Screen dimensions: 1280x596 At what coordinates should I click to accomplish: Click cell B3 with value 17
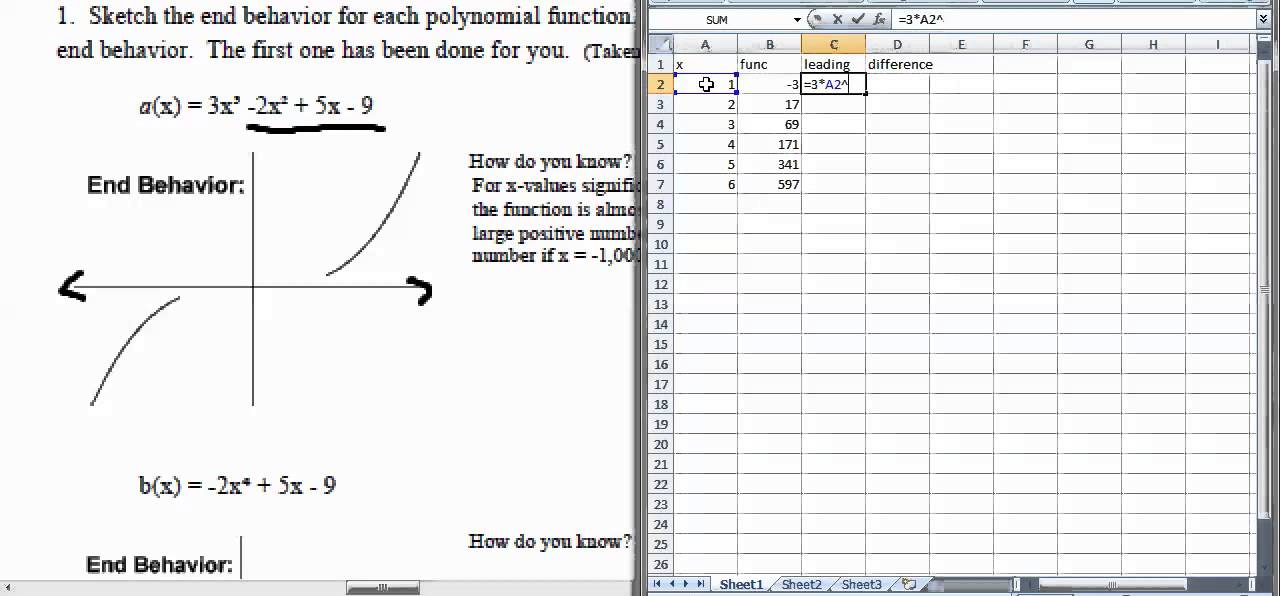coord(769,104)
